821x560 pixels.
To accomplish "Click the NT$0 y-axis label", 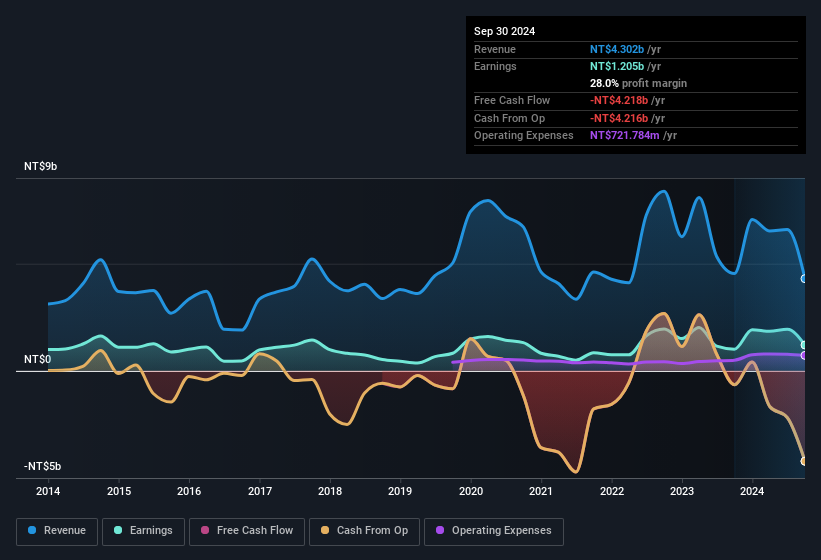I will pos(38,360).
